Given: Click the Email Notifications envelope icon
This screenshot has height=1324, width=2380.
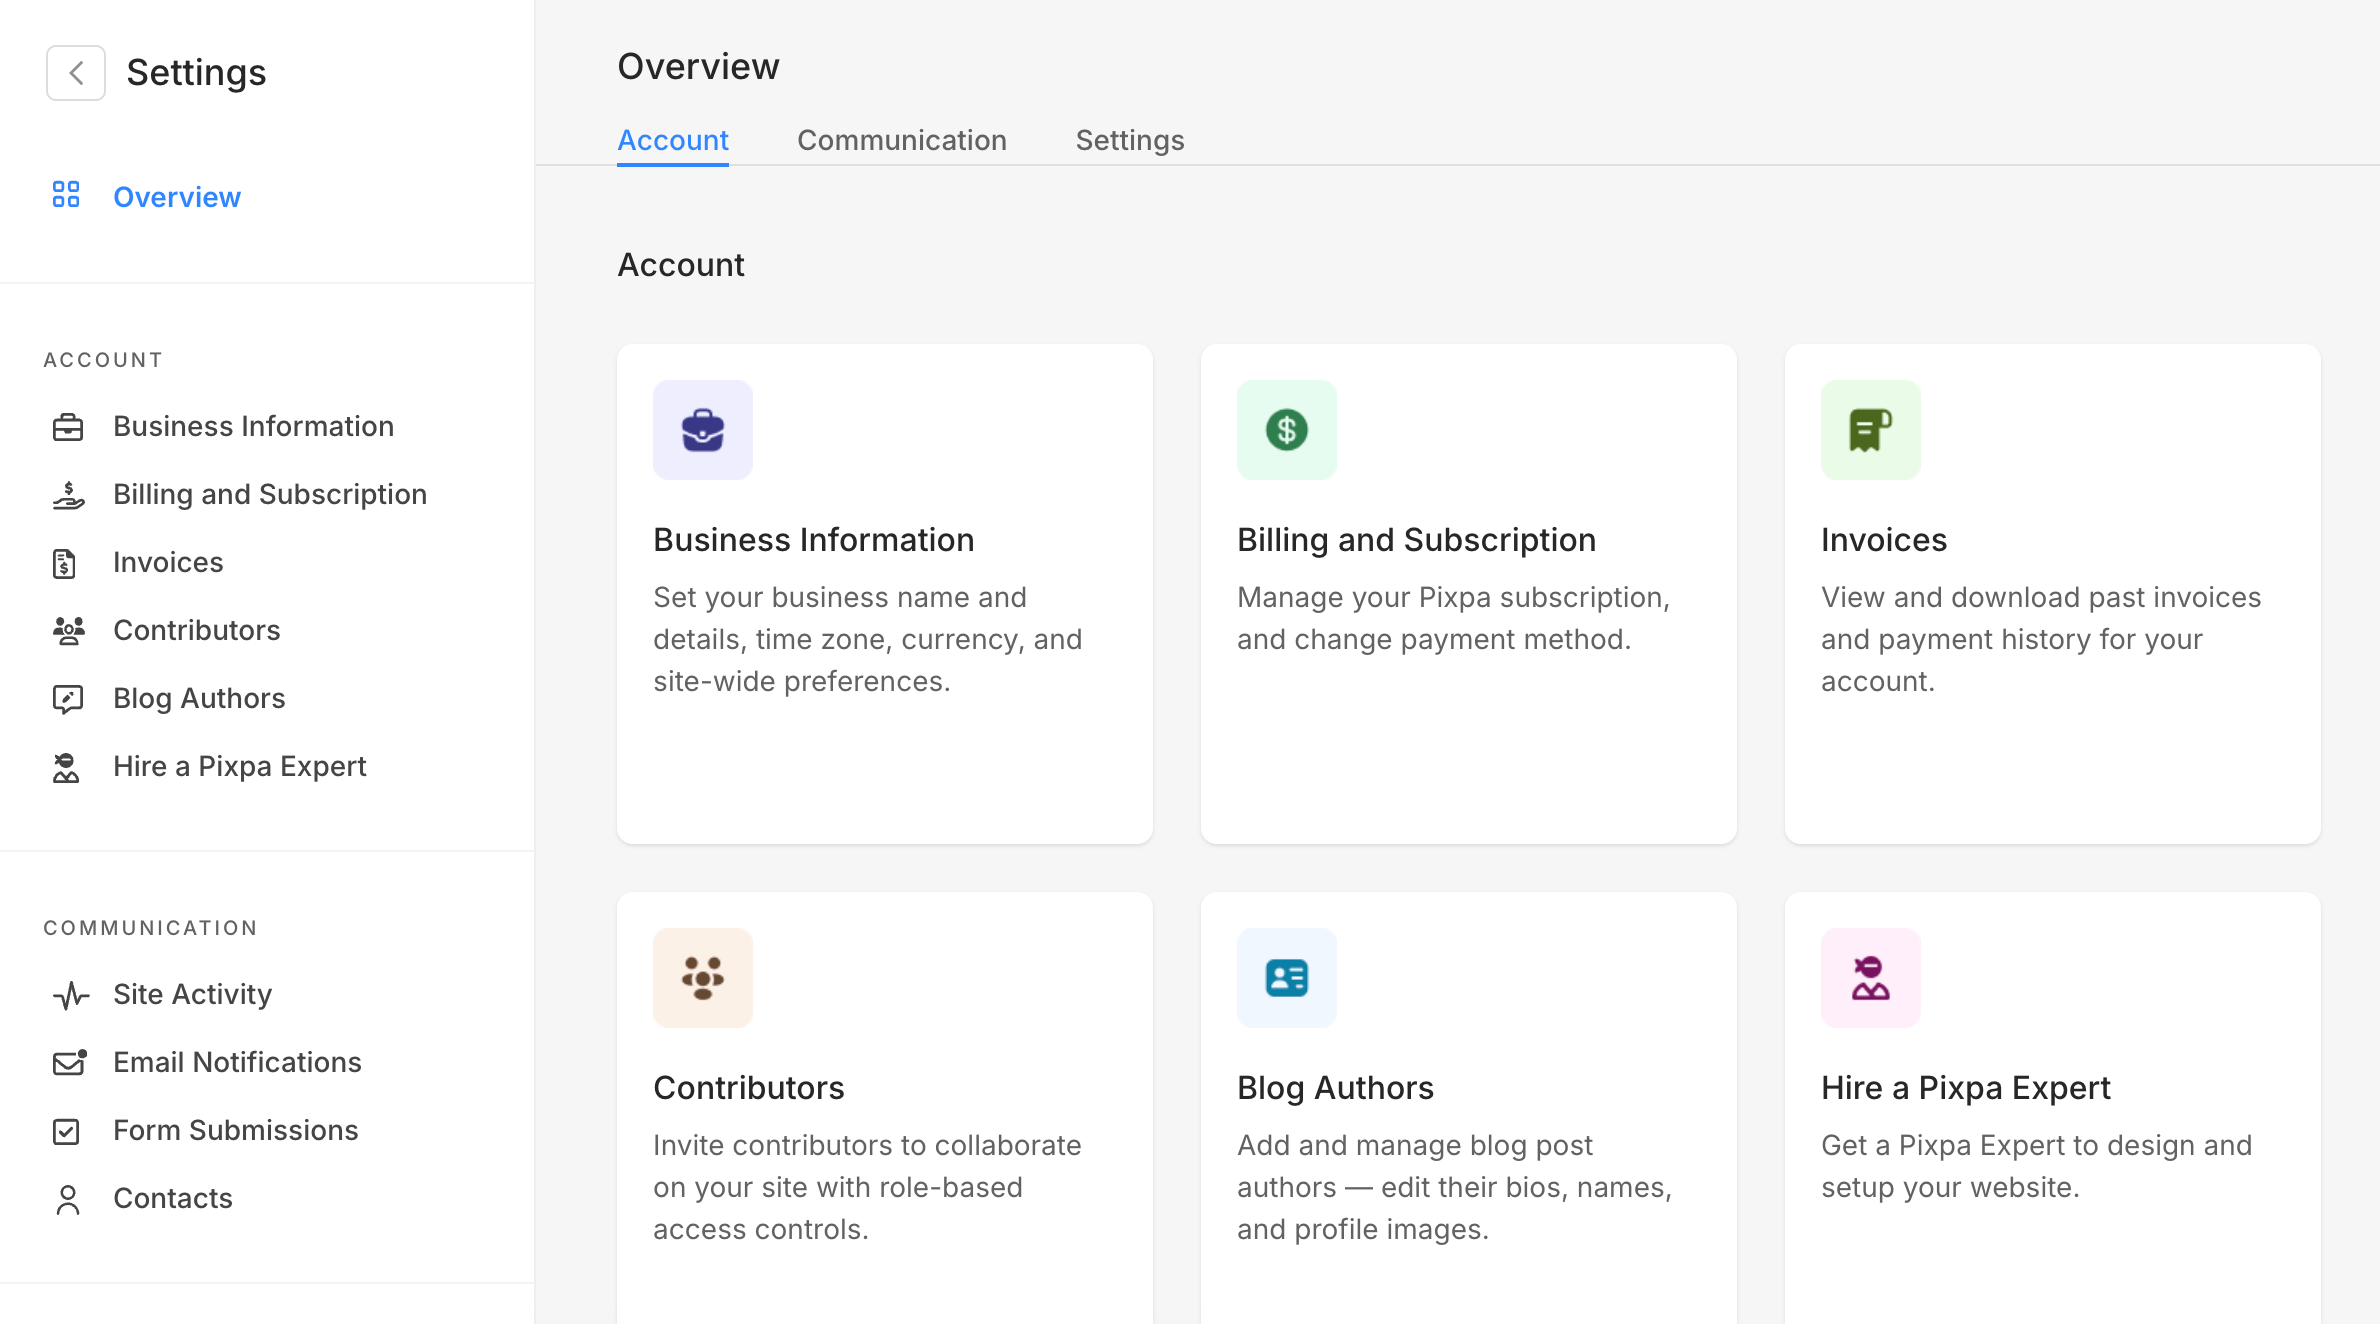Looking at the screenshot, I should (x=68, y=1062).
